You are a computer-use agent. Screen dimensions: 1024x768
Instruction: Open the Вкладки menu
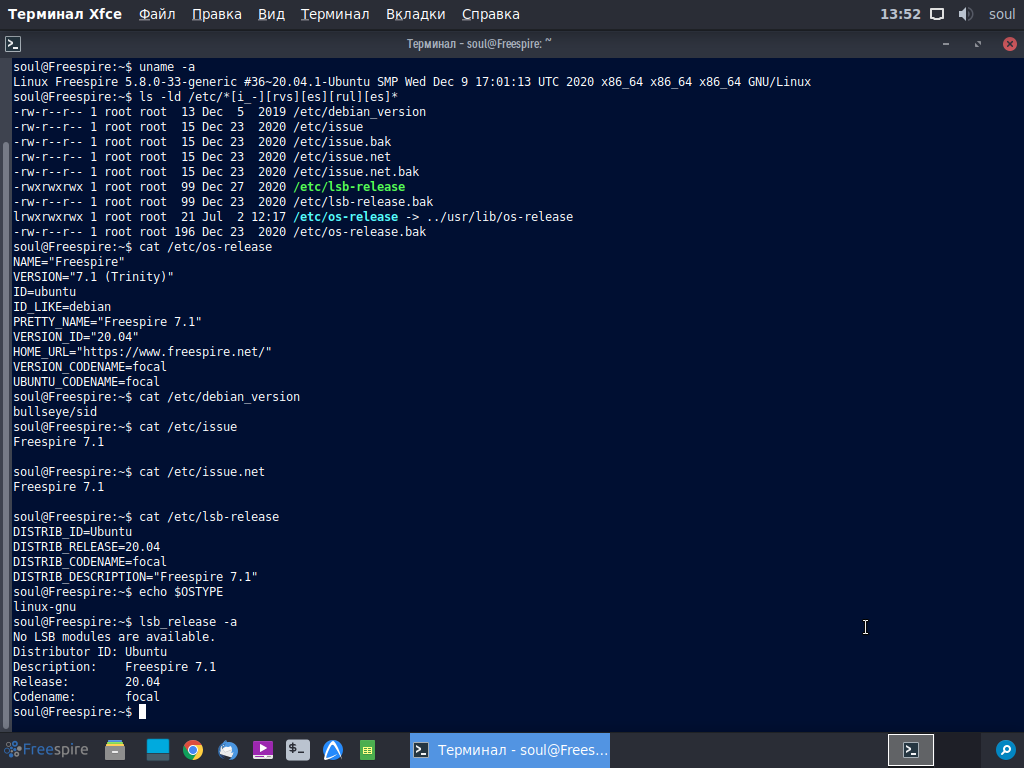coord(415,14)
